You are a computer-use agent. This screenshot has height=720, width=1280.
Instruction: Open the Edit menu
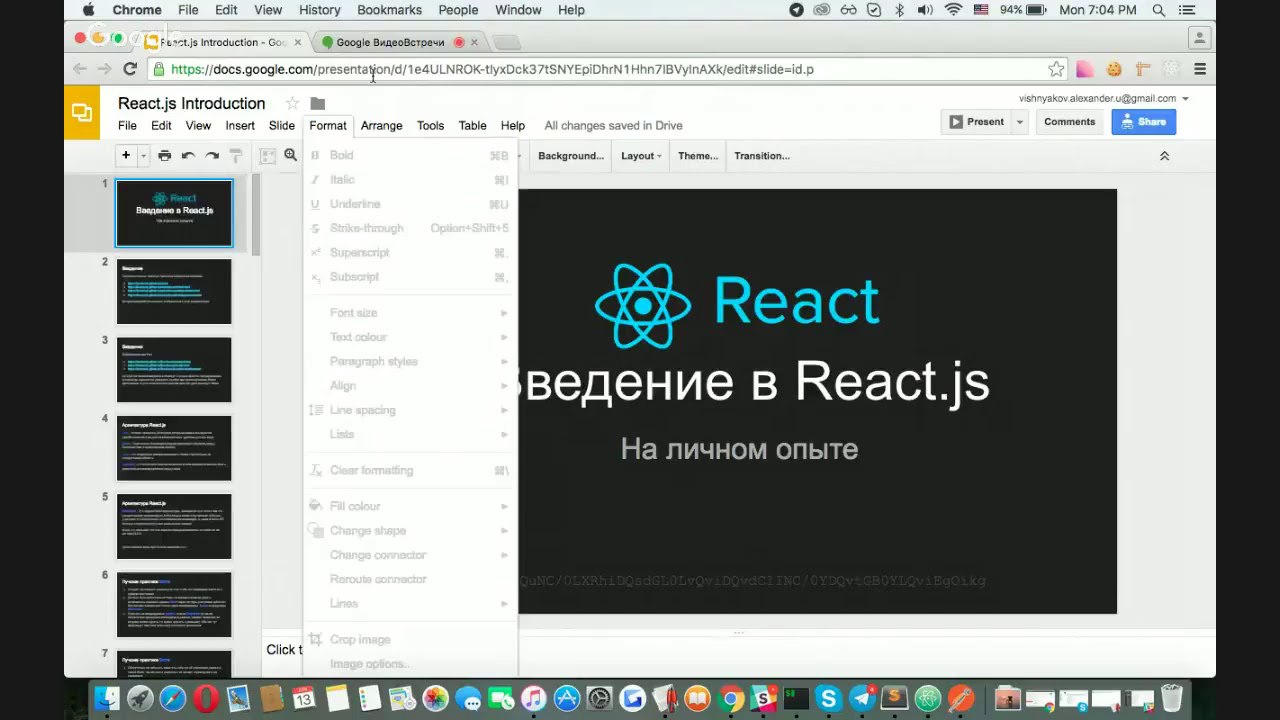pos(161,125)
